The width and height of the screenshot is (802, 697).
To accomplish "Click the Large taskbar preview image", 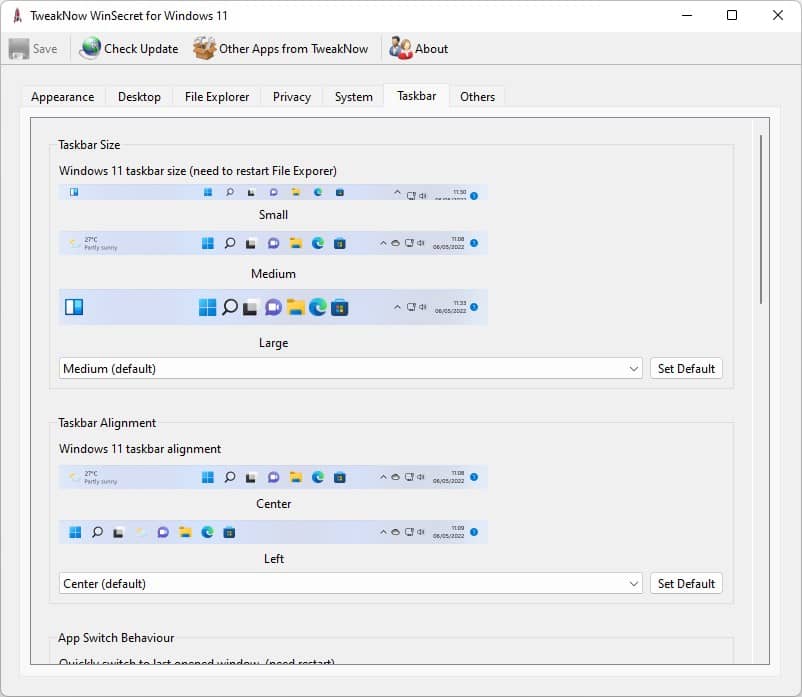I will (273, 307).
